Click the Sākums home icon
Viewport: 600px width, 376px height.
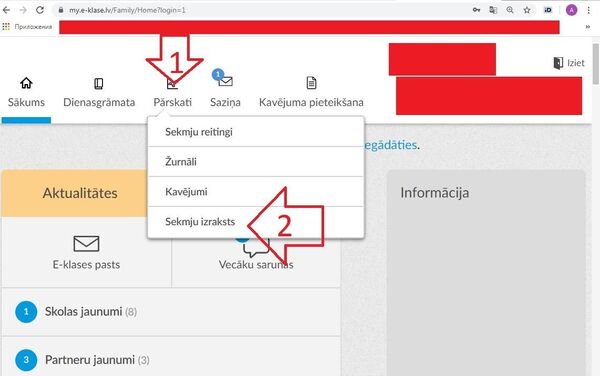[26, 83]
